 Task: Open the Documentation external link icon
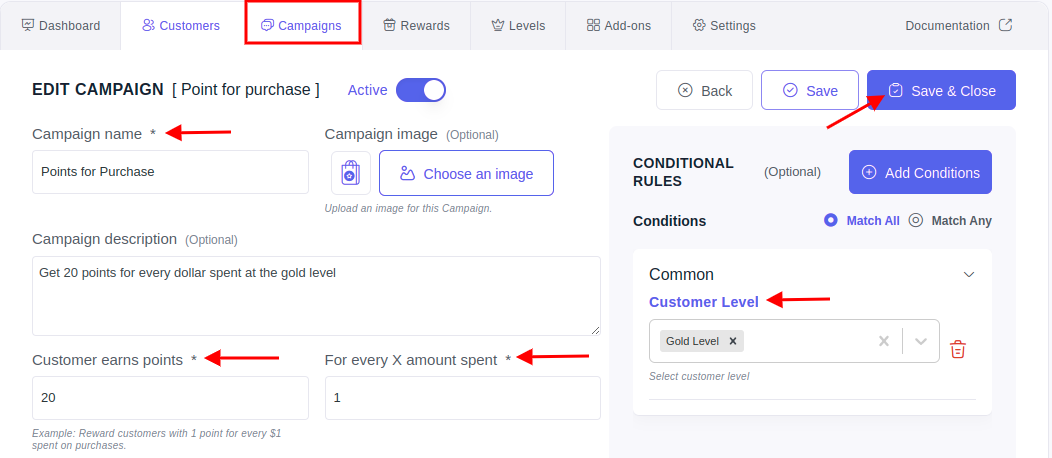(x=1005, y=25)
